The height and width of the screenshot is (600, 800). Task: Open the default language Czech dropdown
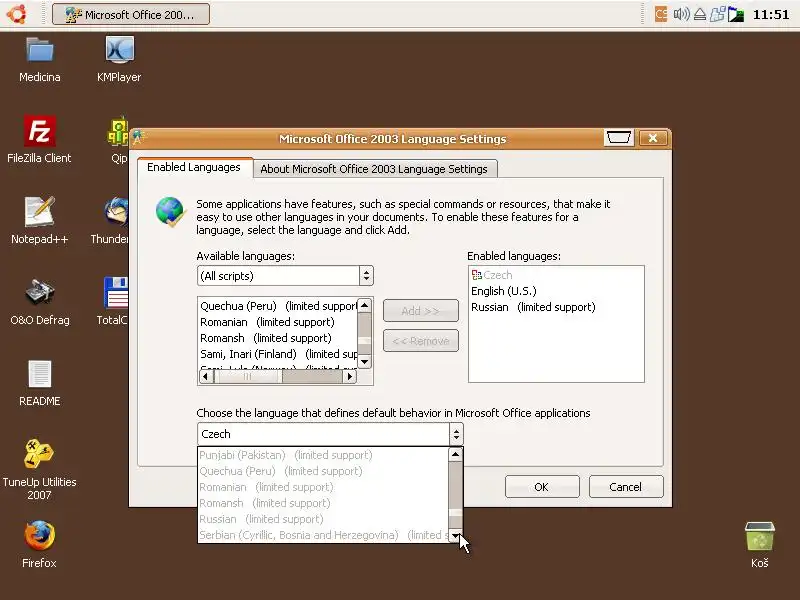pyautogui.click(x=330, y=434)
